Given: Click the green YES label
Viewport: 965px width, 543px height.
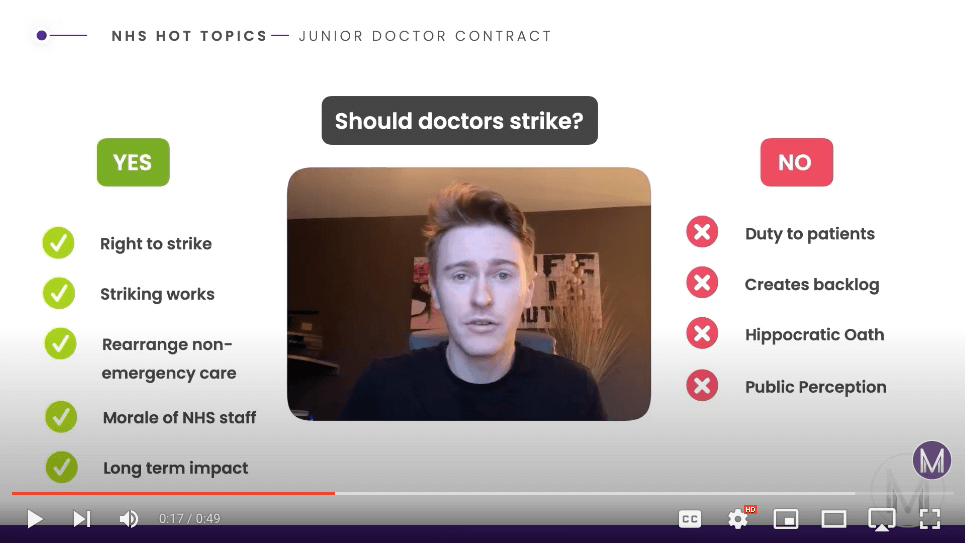Looking at the screenshot, I should pyautogui.click(x=133, y=162).
